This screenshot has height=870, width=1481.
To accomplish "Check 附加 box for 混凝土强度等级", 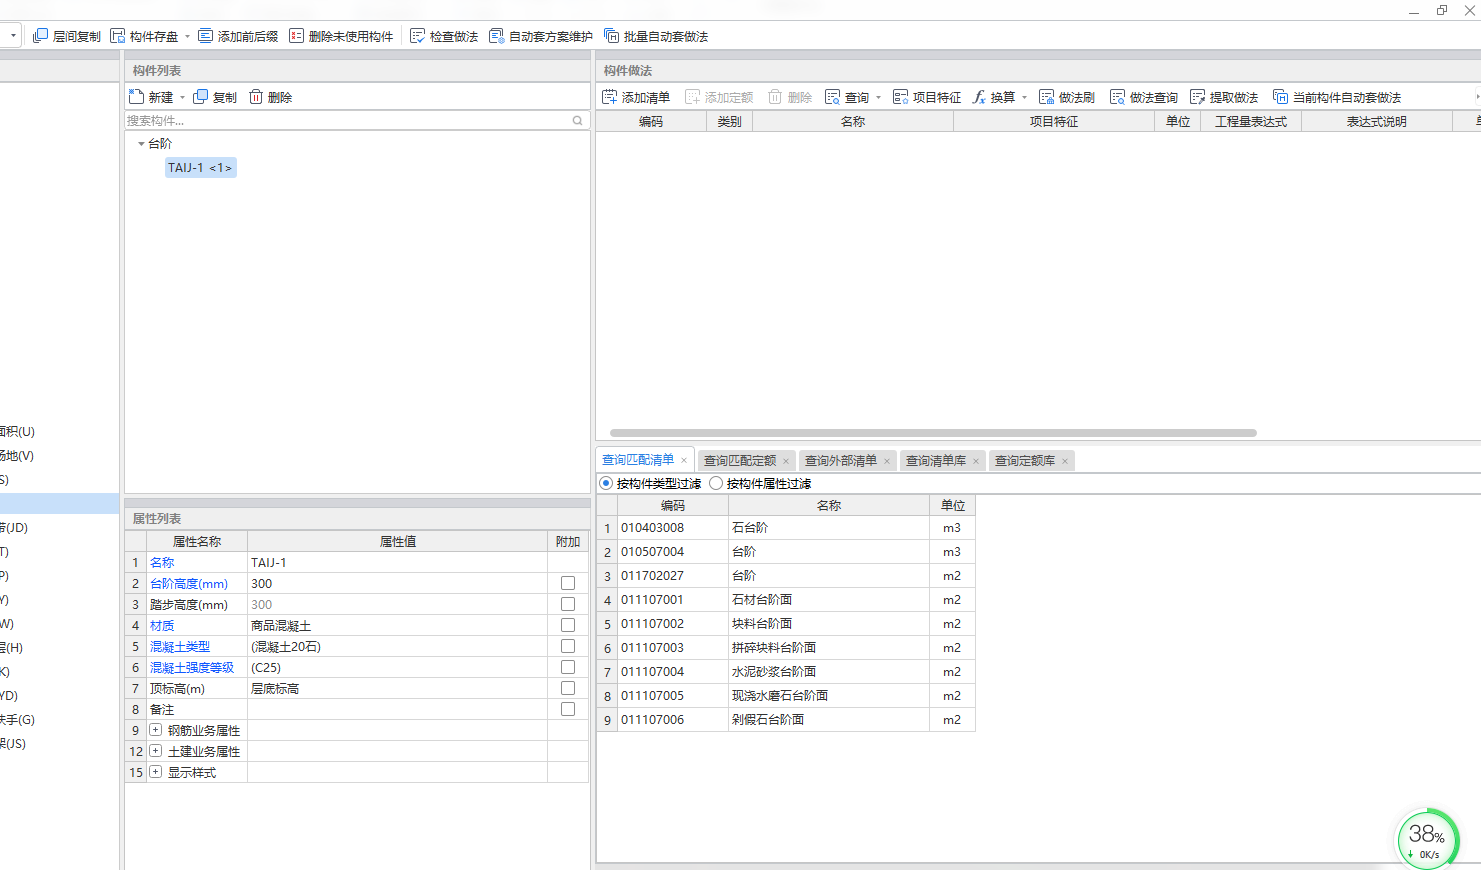I will click(568, 667).
